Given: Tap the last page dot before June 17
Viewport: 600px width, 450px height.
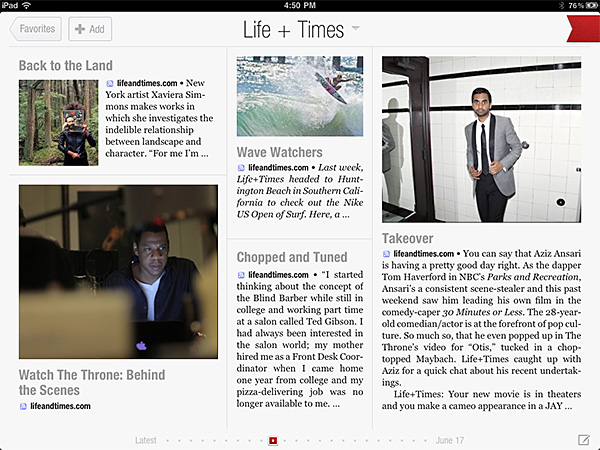Looking at the screenshot, I should click(x=425, y=441).
